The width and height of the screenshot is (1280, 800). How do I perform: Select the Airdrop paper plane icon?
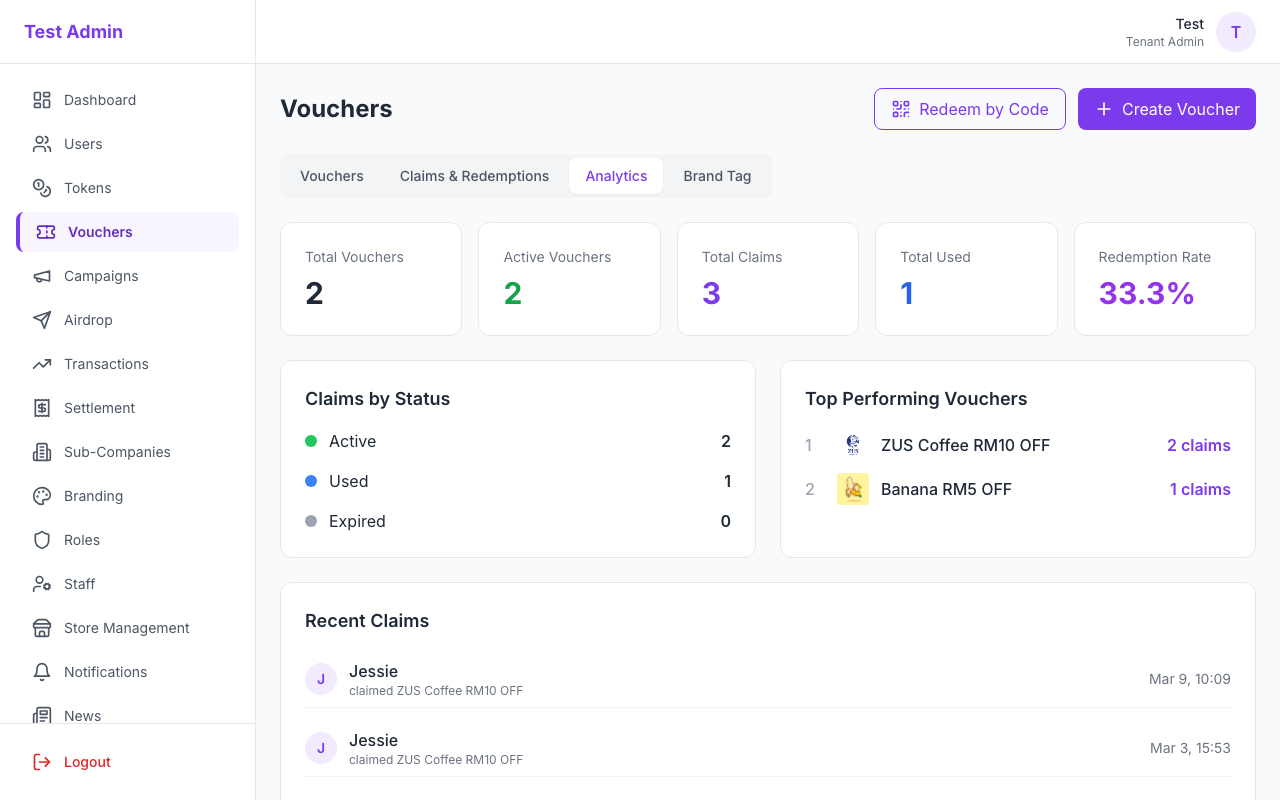point(41,320)
